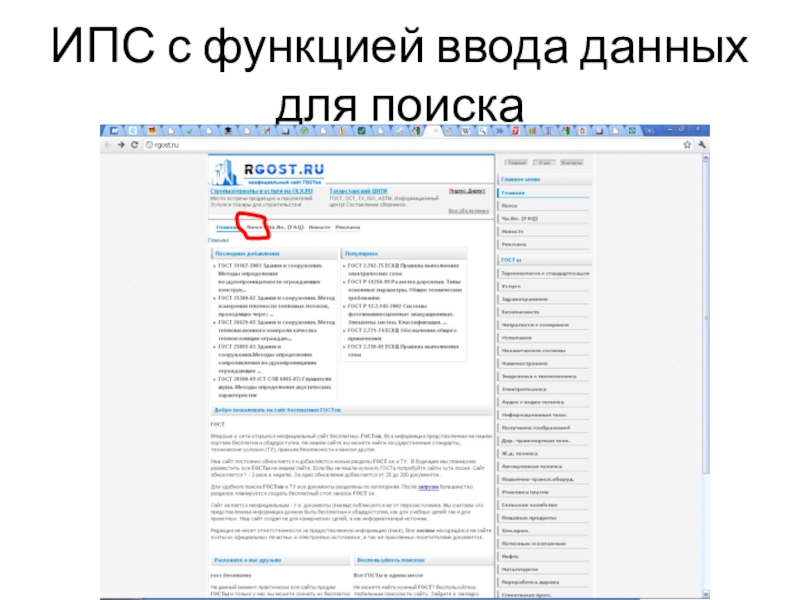Screen dimensions: 800x600
Task: Open the browser wrench settings menu
Action: click(x=702, y=145)
